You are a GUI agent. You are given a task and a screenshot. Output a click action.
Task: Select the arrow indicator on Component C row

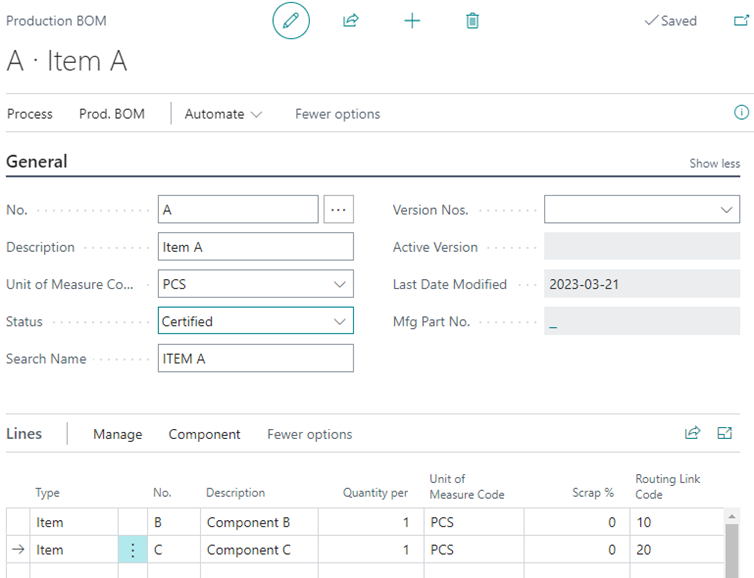(18, 549)
